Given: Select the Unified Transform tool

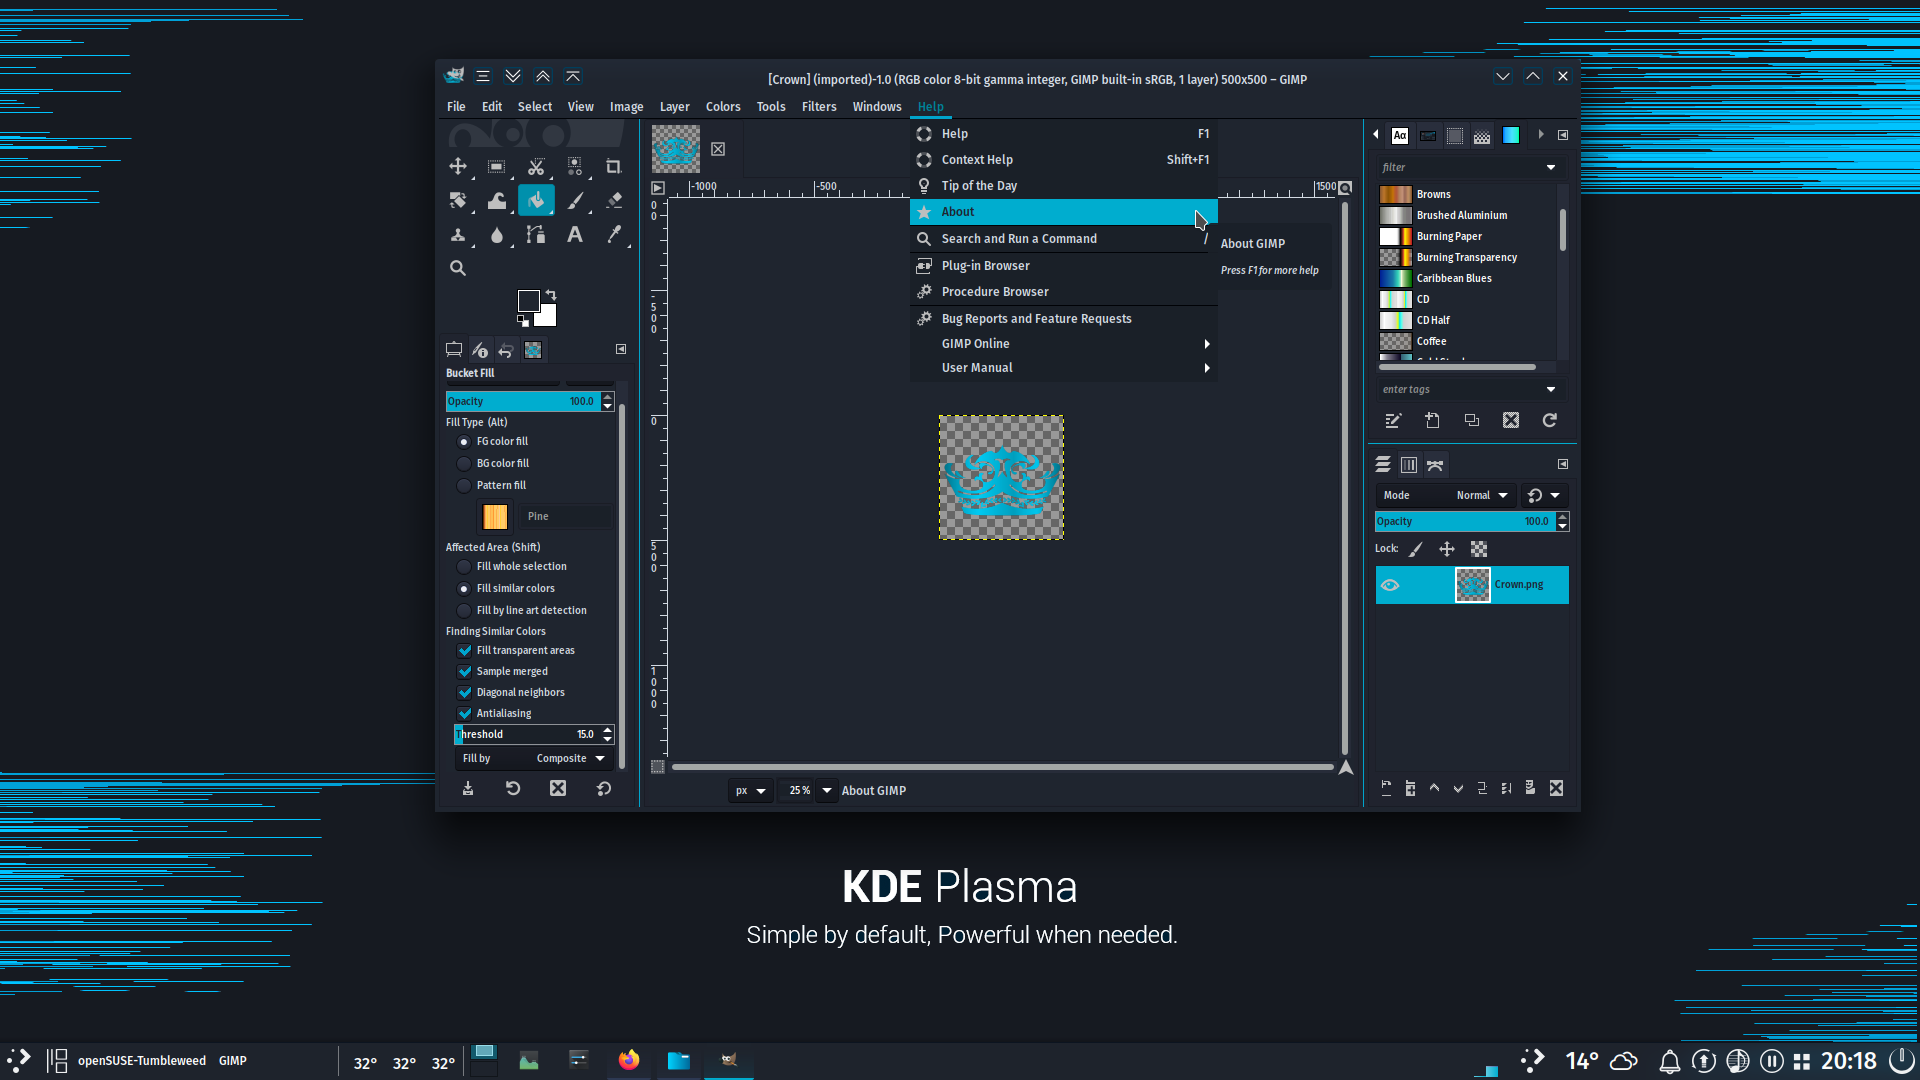Looking at the screenshot, I should tap(458, 200).
